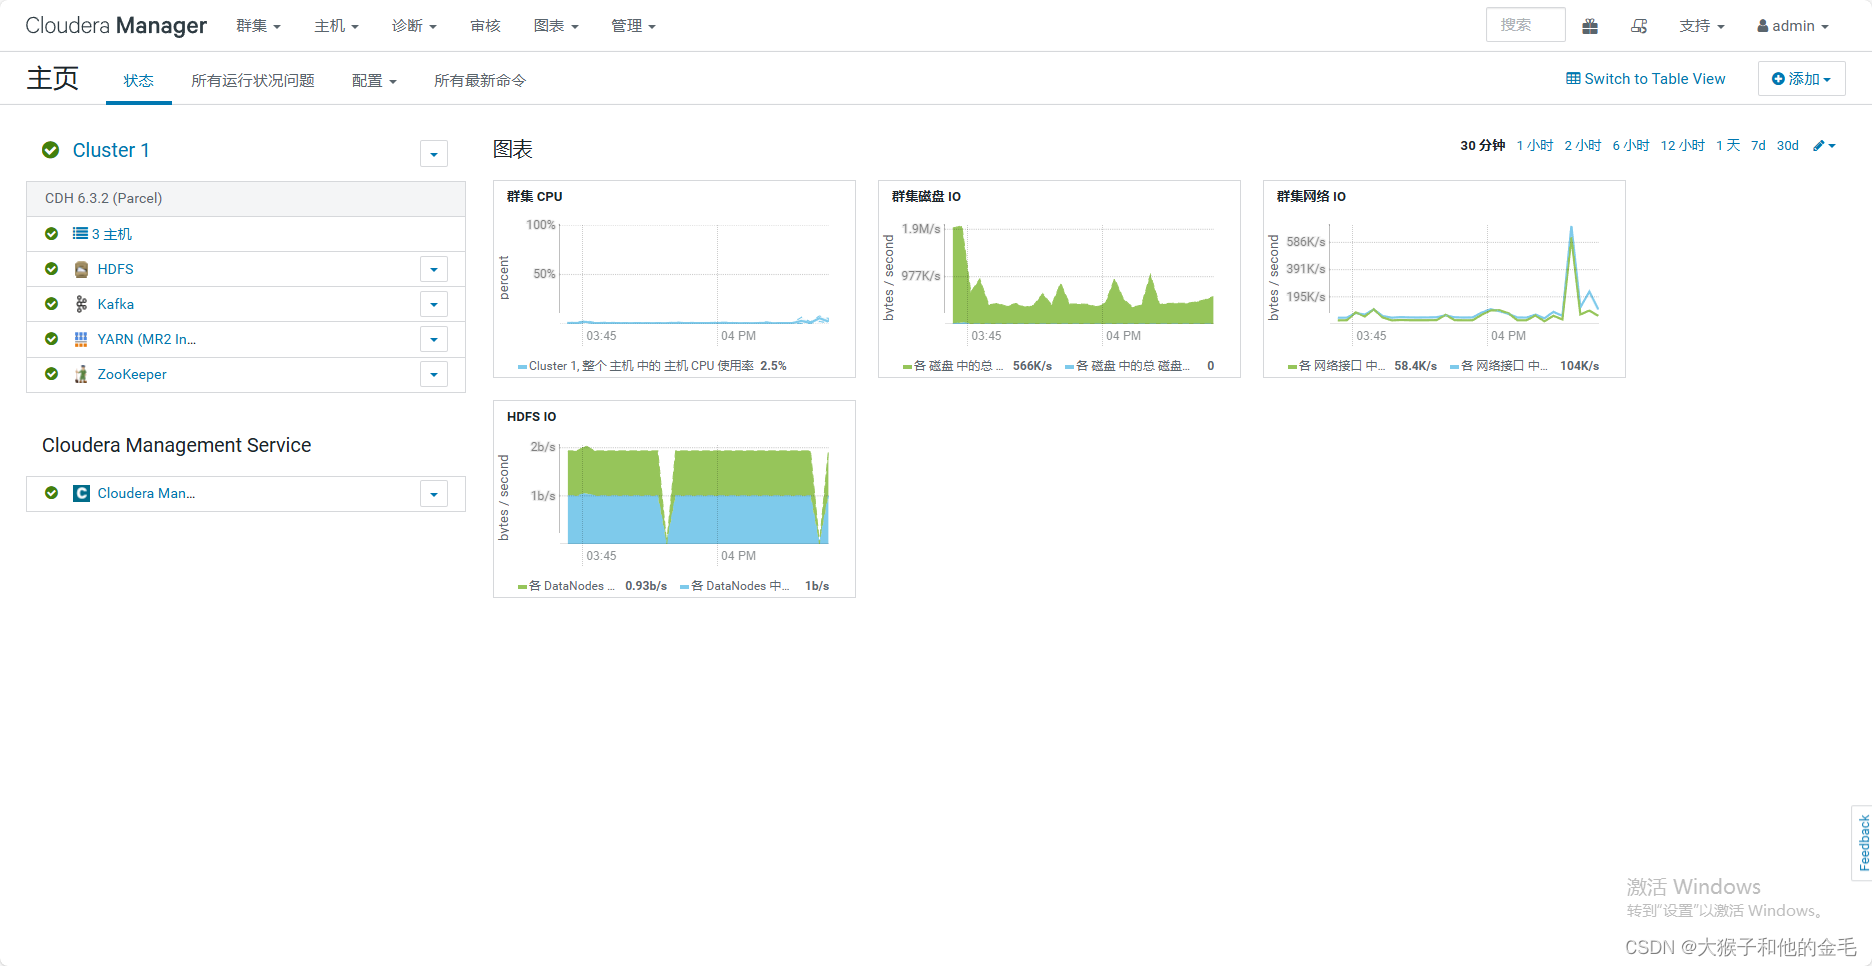The image size is (1872, 966).
Task: Click green health check icon beside ZooKeeper
Action: pos(51,374)
